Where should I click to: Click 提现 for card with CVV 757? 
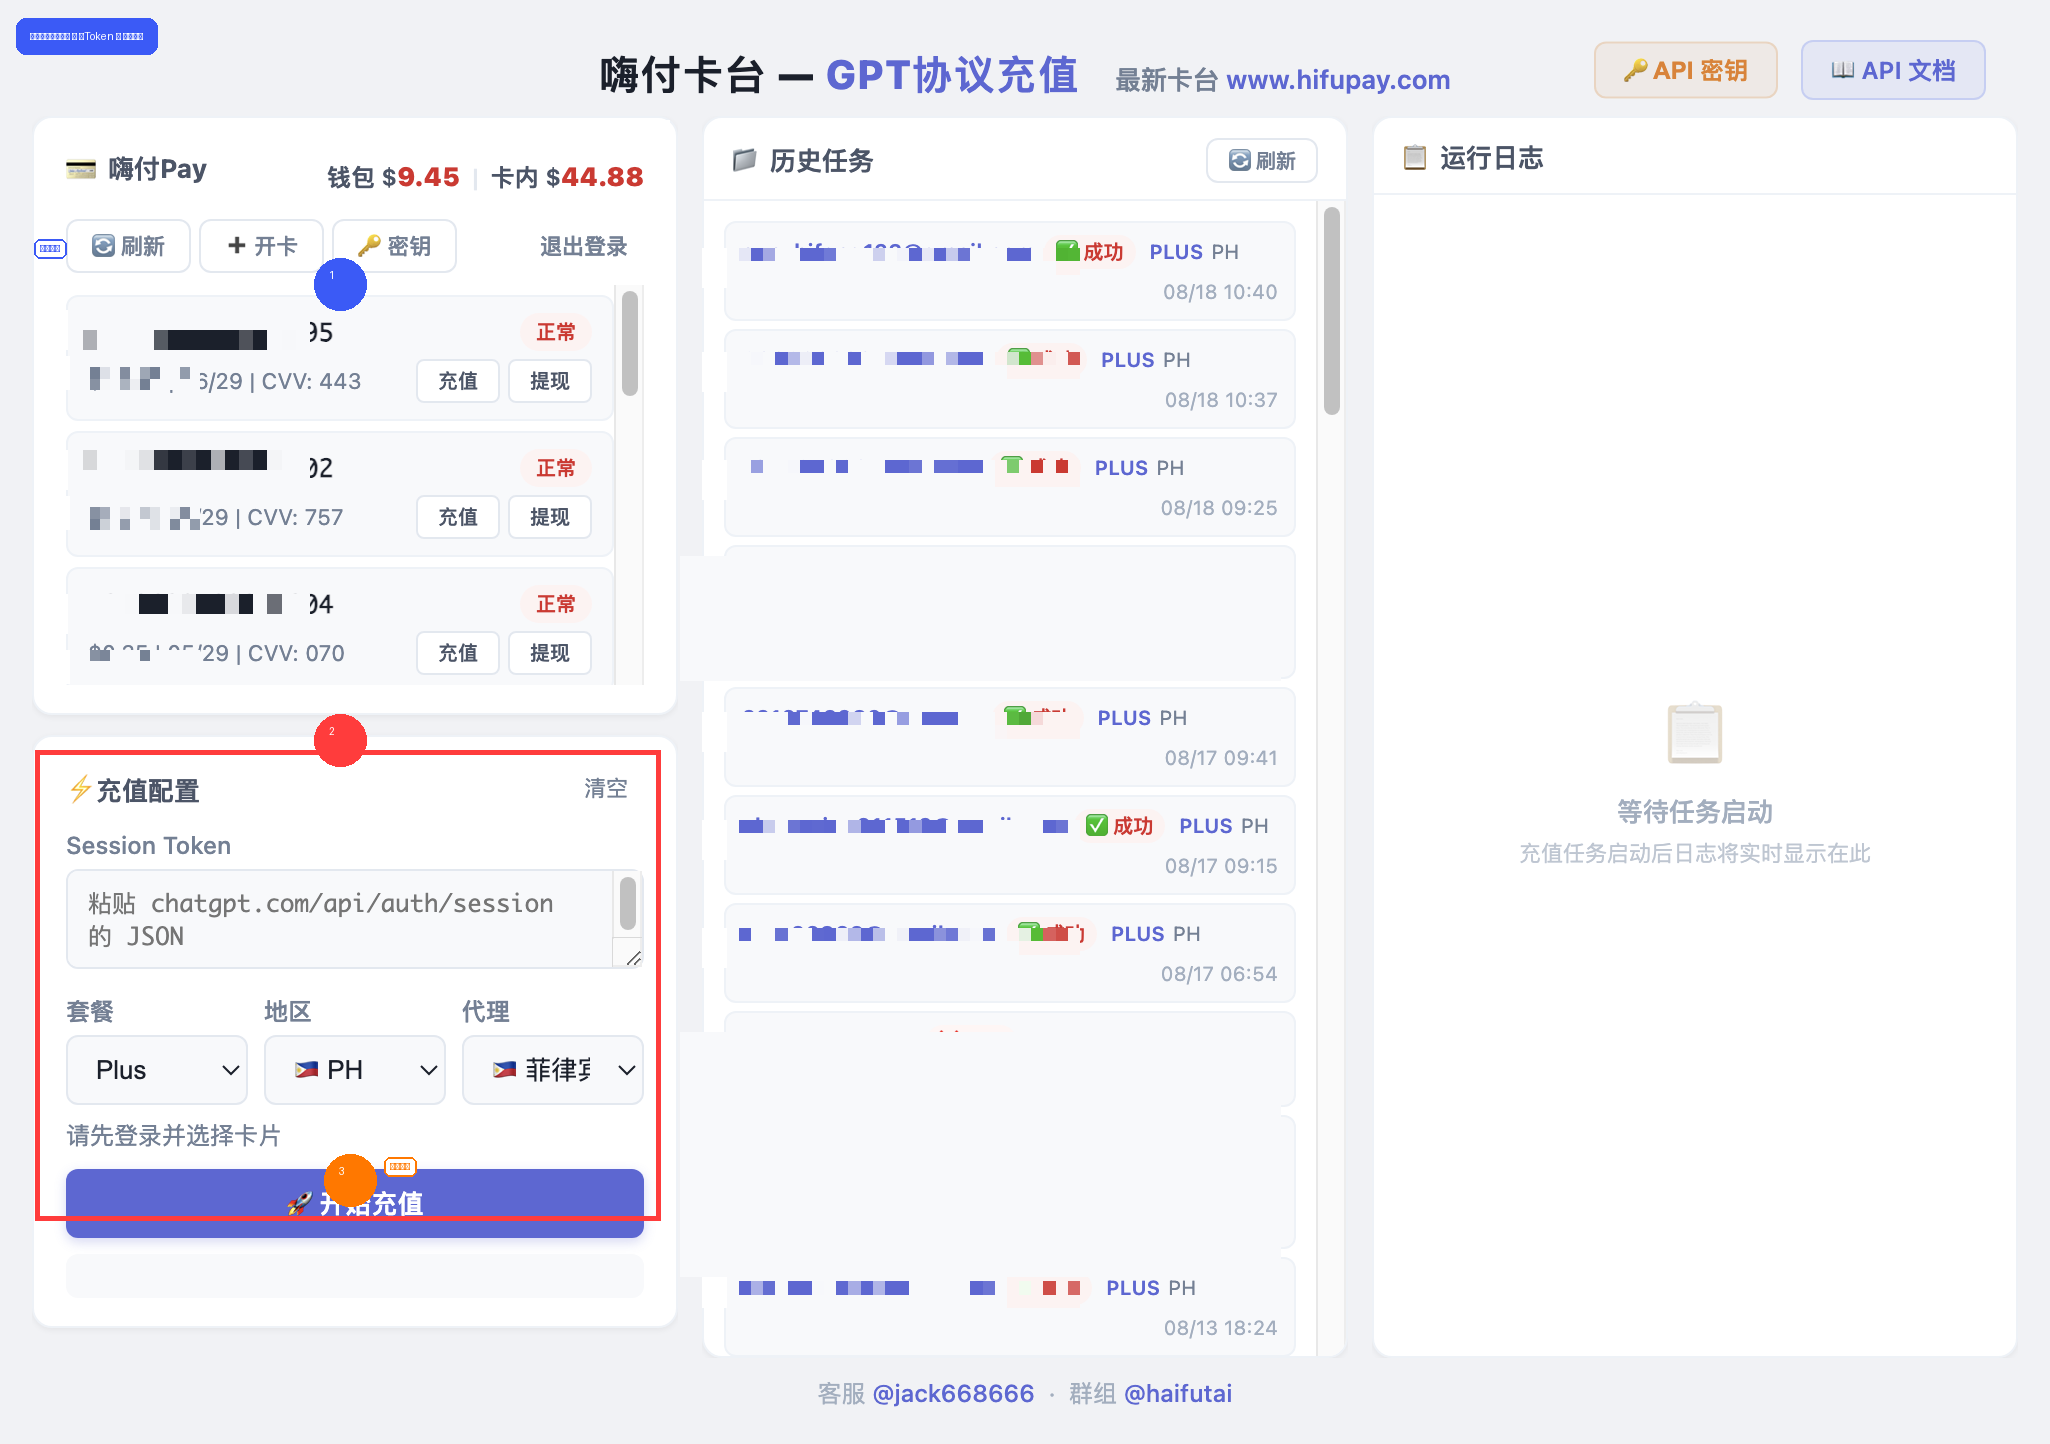click(550, 517)
